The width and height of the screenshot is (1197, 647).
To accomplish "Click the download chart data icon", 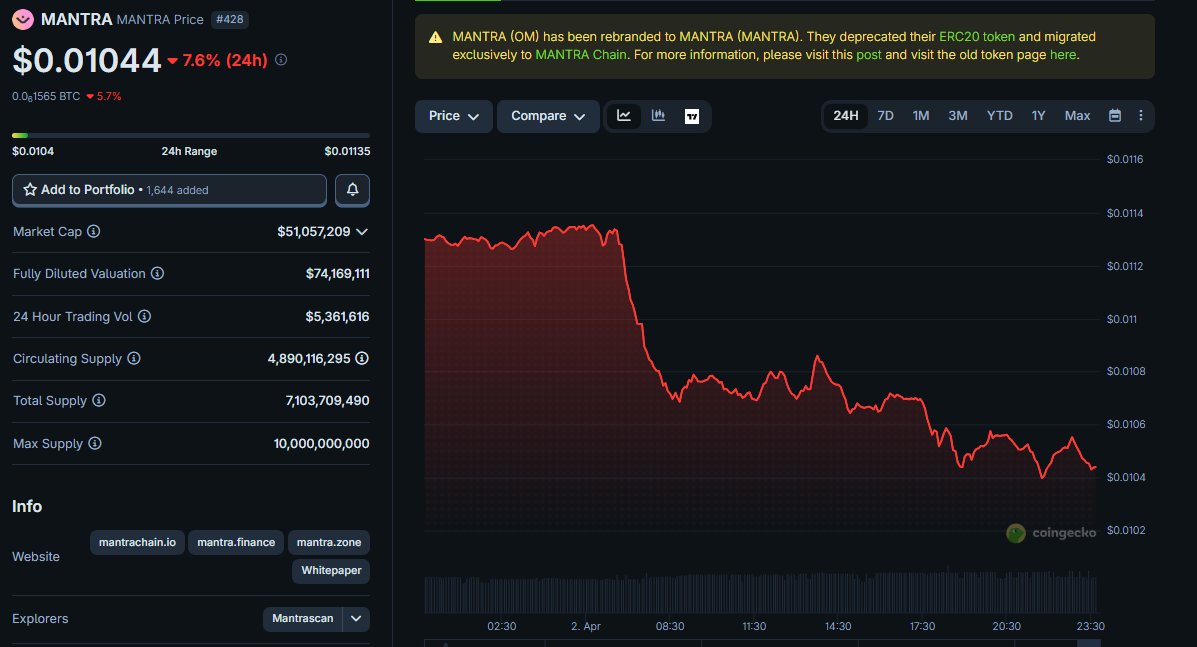I will 1140,116.
